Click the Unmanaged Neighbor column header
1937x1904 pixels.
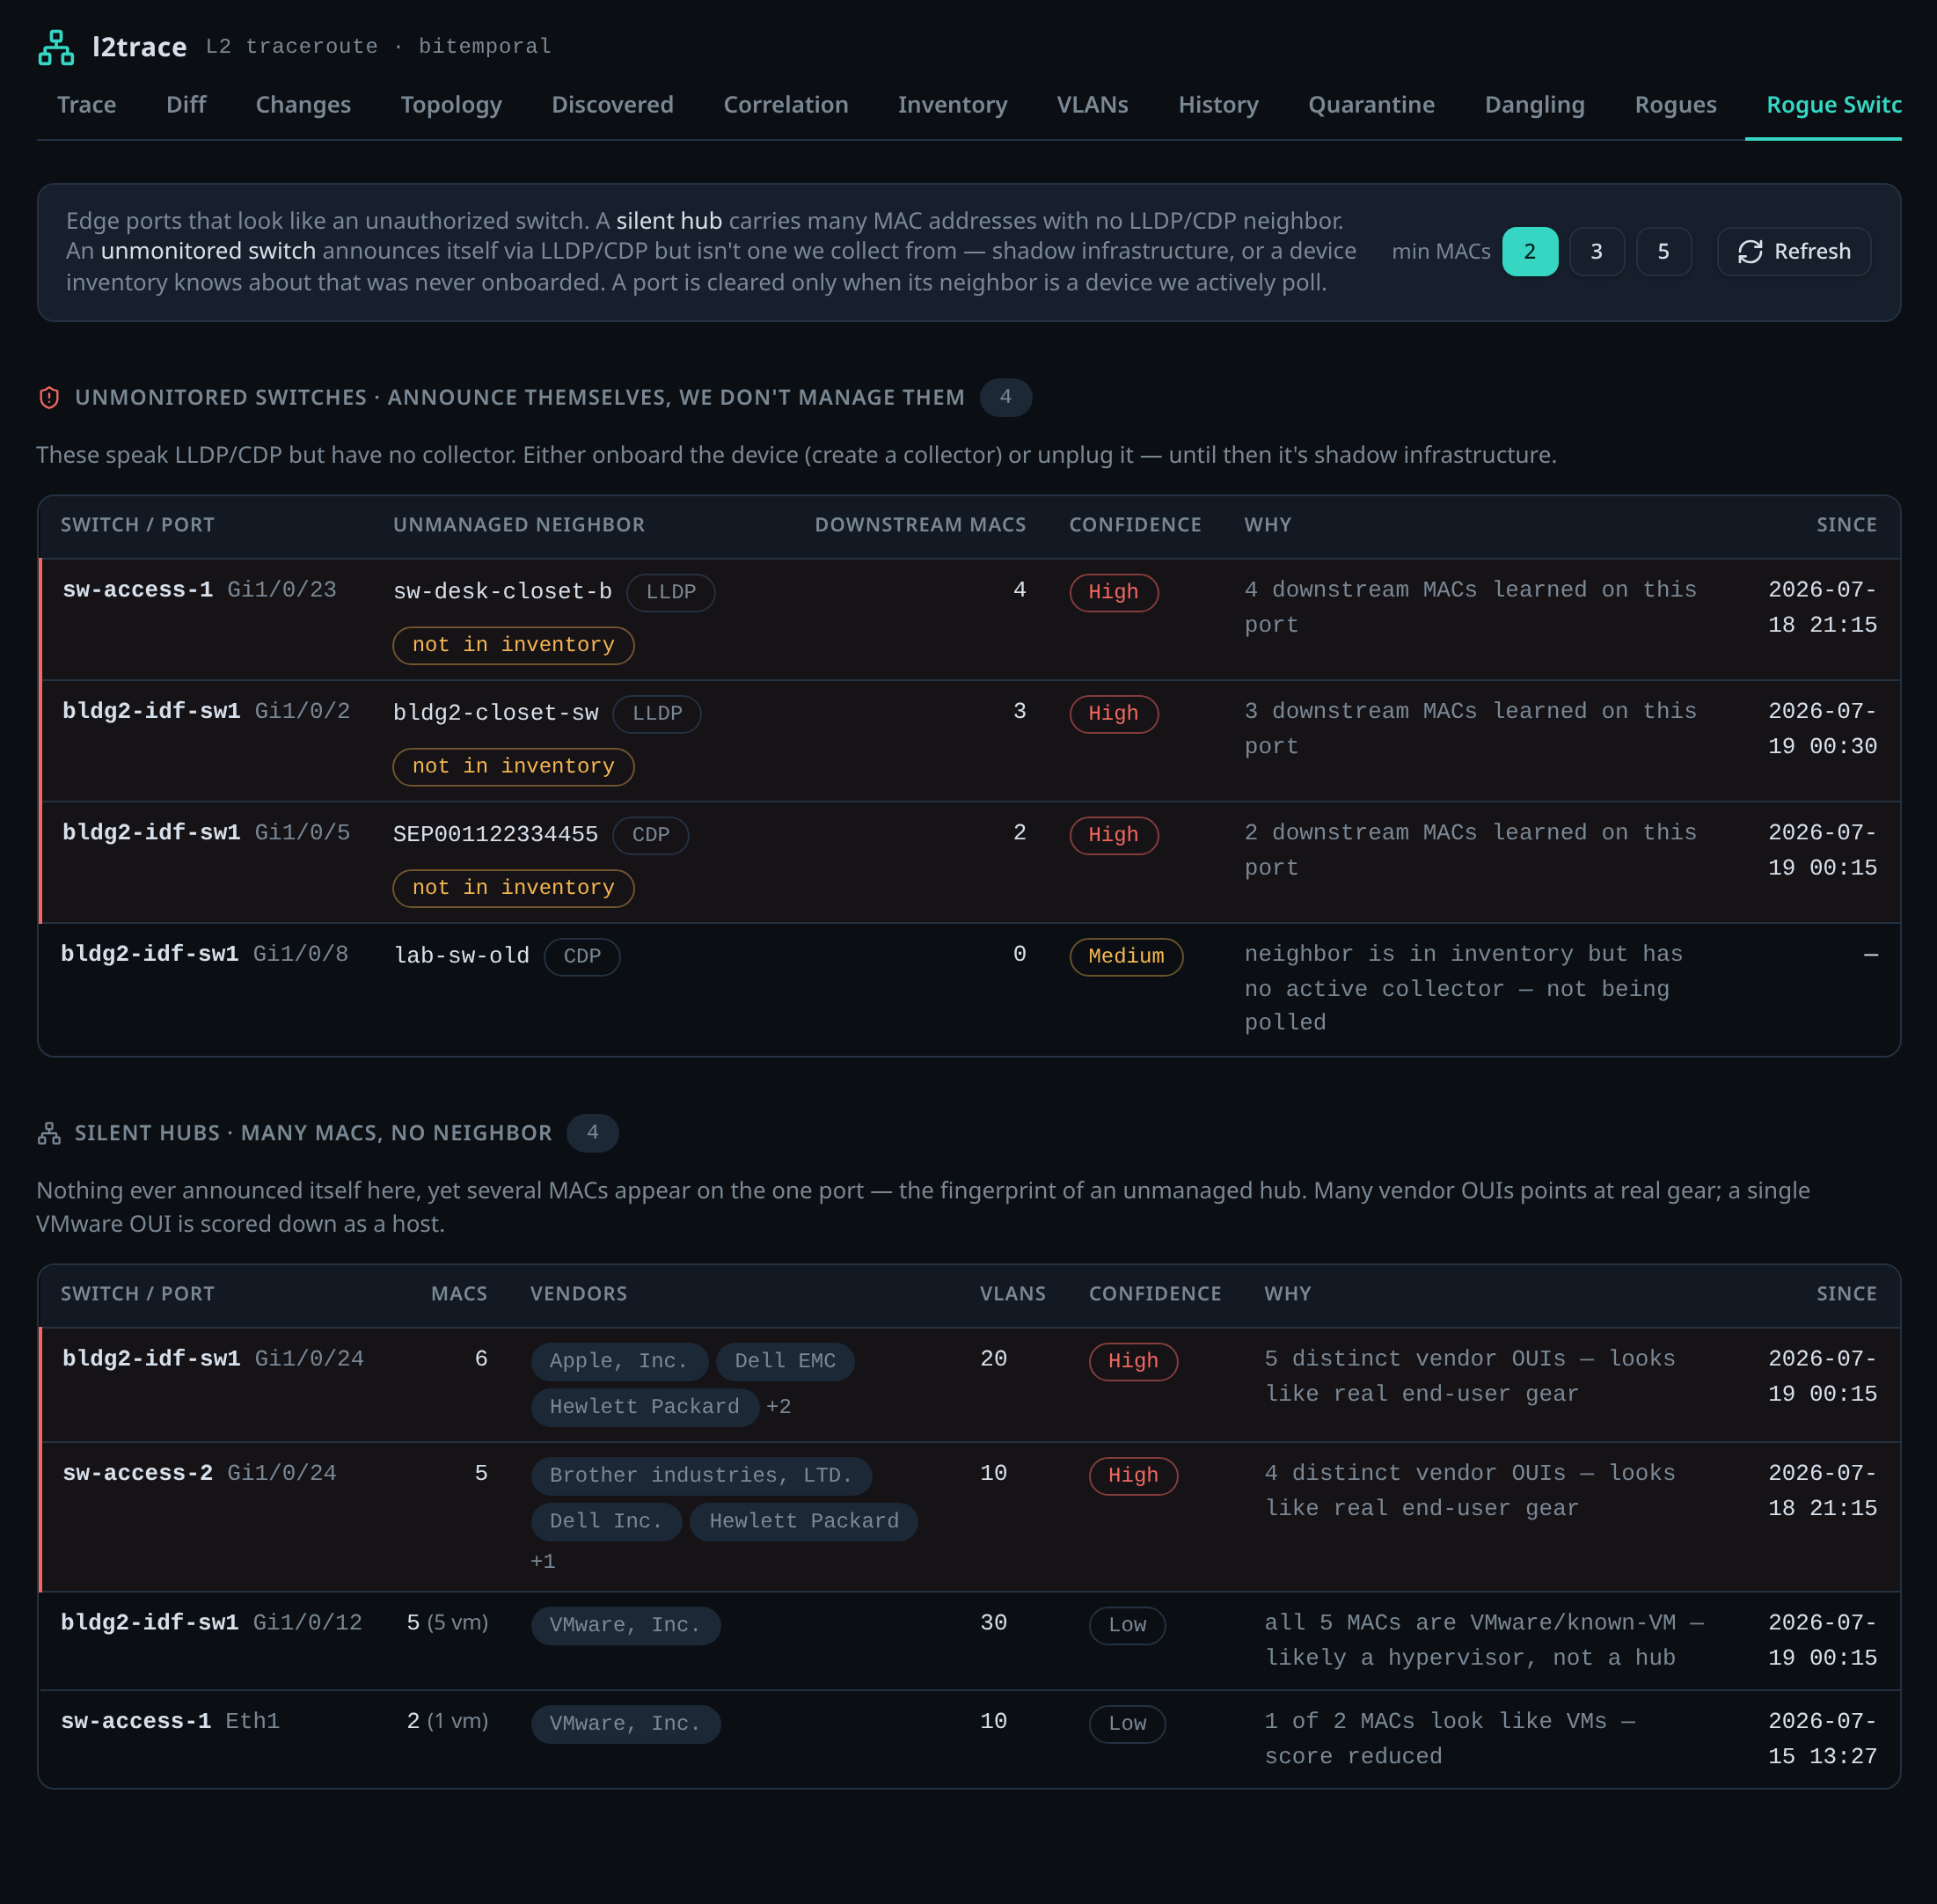(519, 526)
